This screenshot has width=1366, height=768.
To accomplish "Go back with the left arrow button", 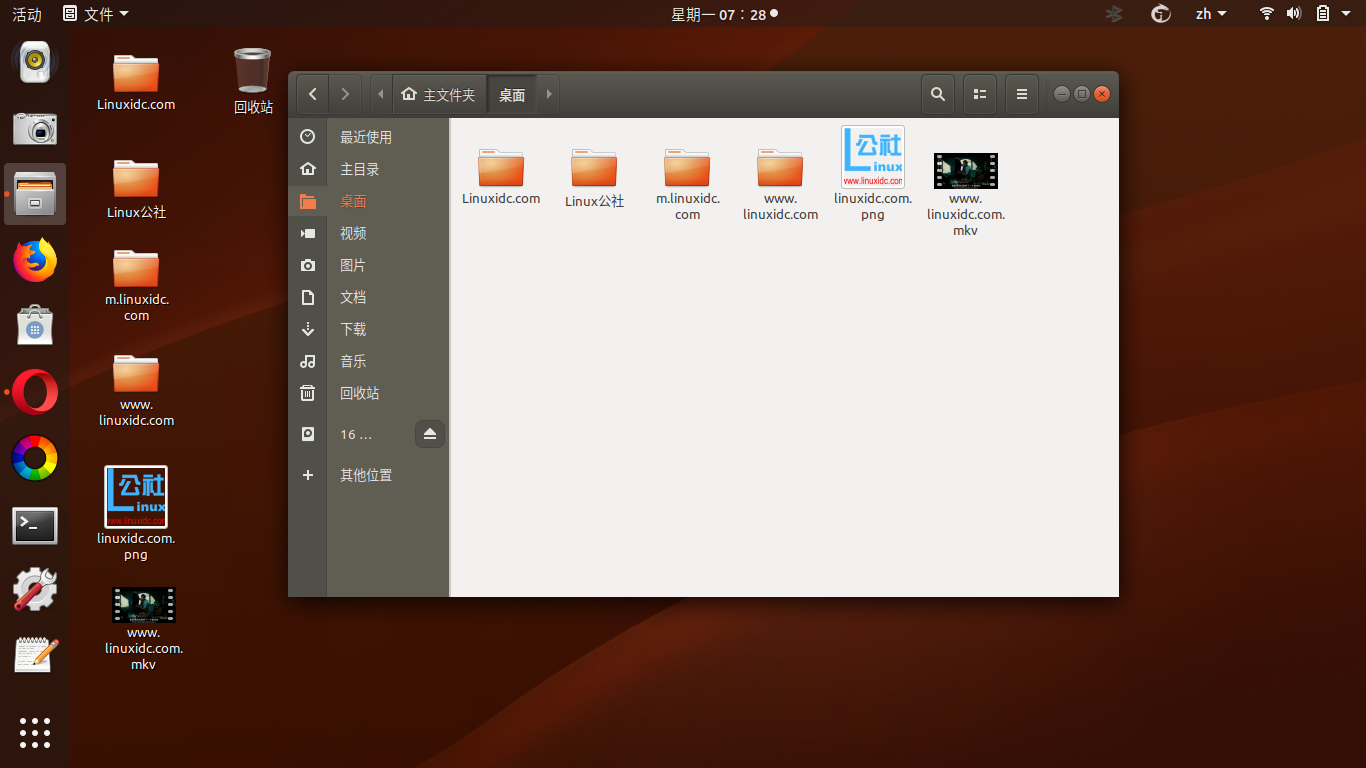I will coord(313,94).
